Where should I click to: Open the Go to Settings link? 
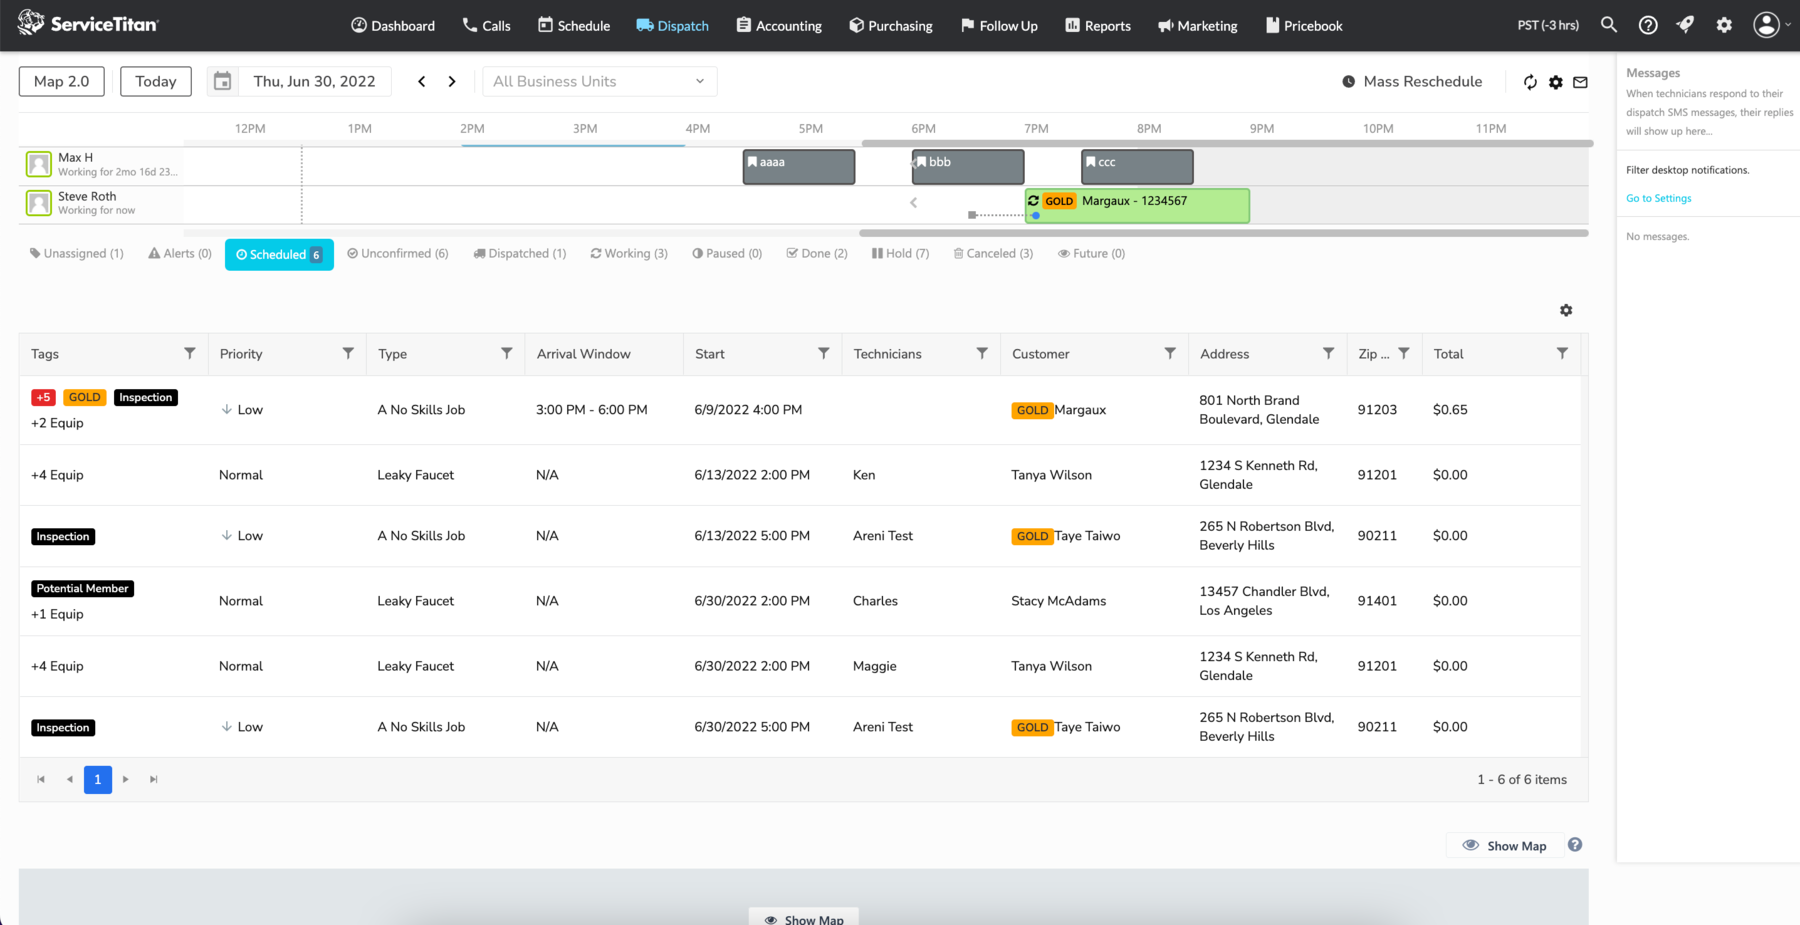[x=1658, y=198]
